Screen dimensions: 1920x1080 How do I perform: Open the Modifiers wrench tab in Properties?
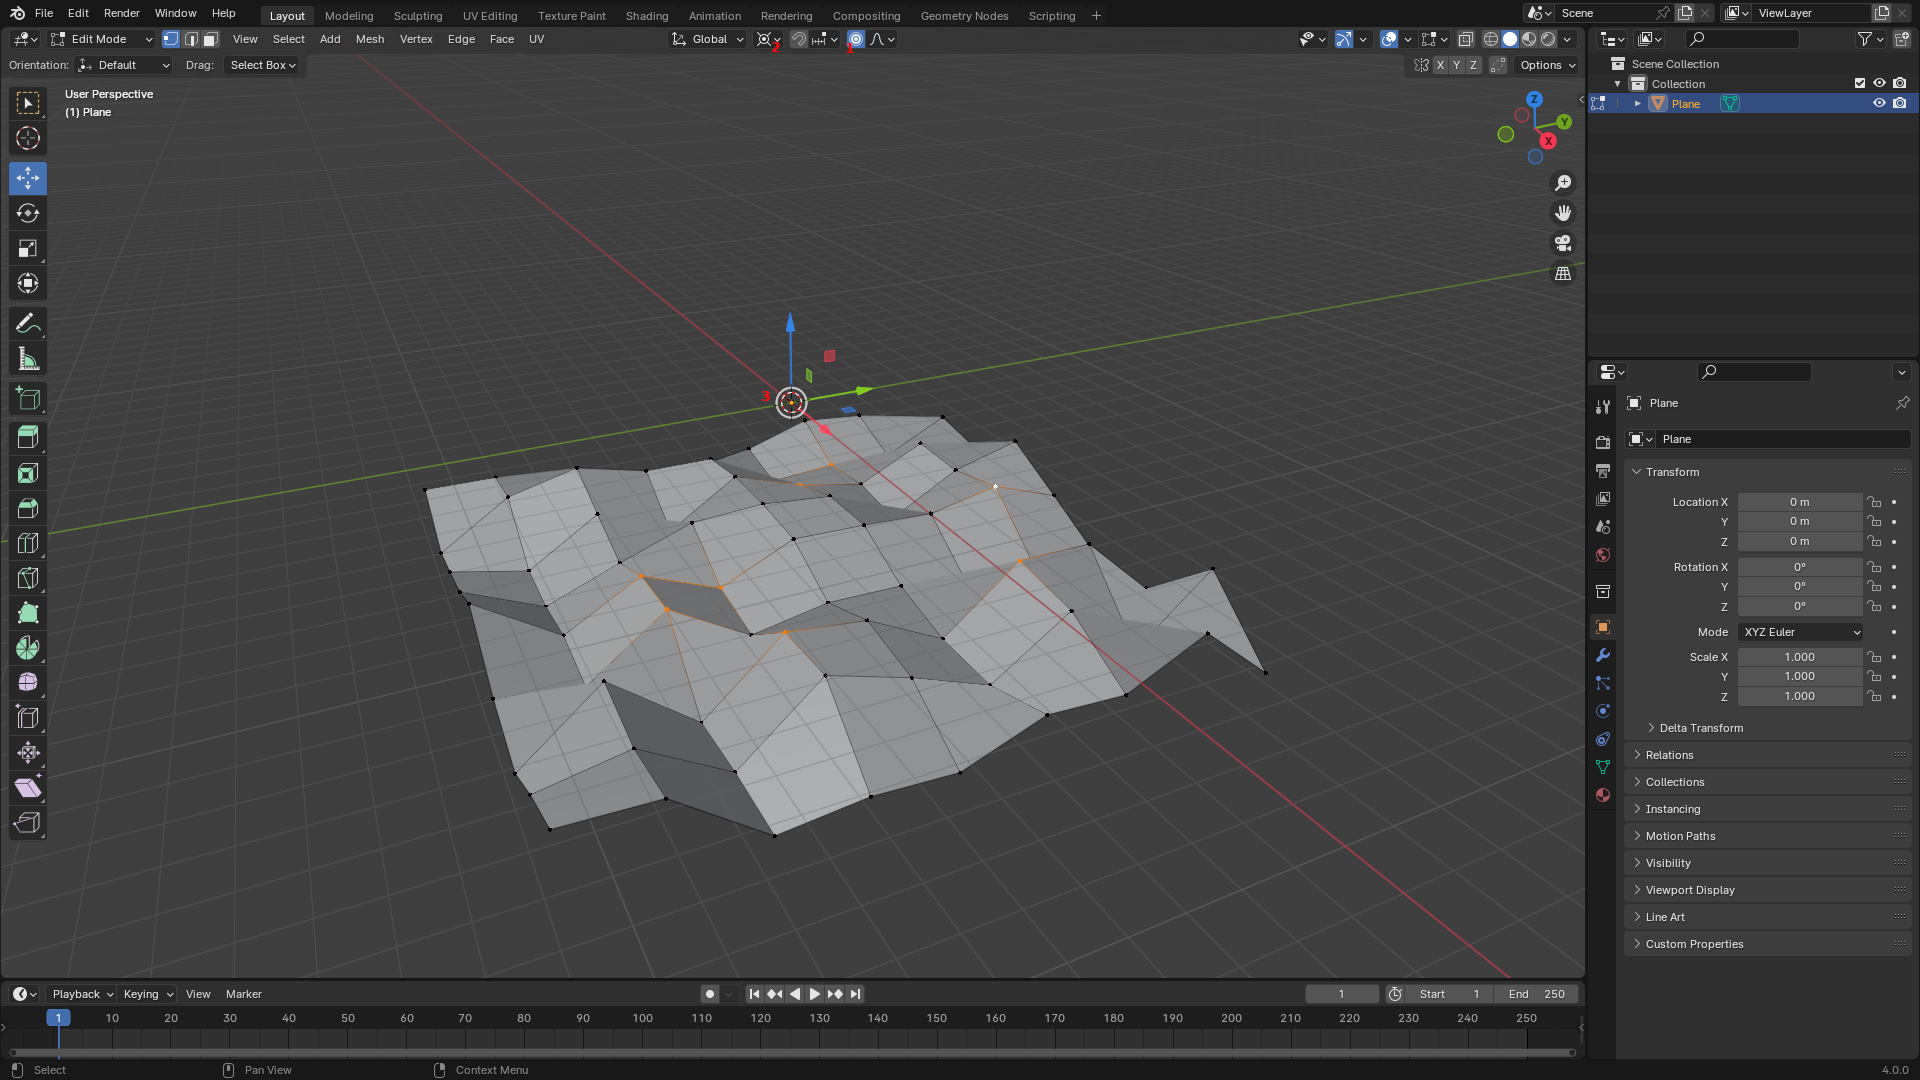pos(1603,655)
